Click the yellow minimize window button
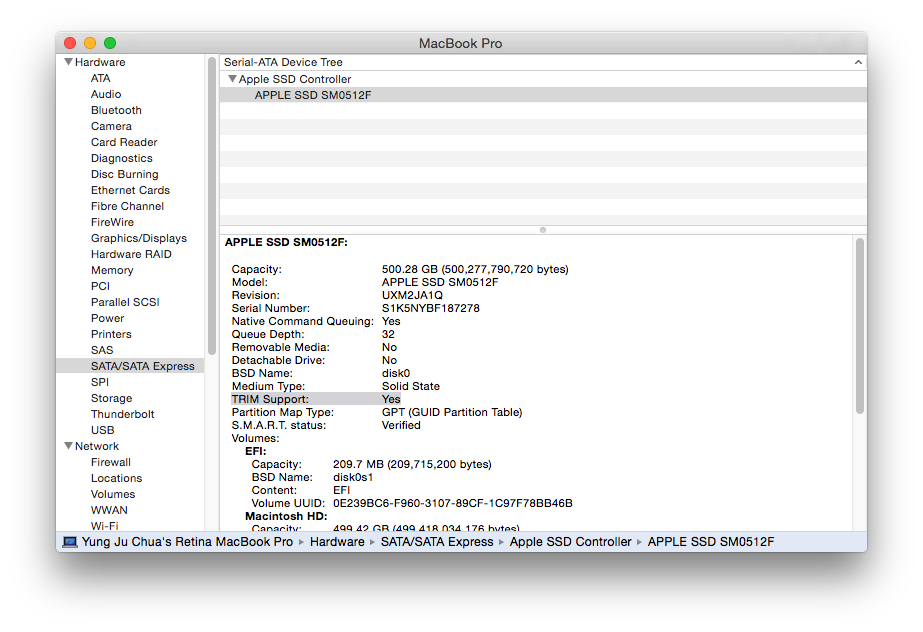Image resolution: width=923 pixels, height=632 pixels. tap(90, 43)
